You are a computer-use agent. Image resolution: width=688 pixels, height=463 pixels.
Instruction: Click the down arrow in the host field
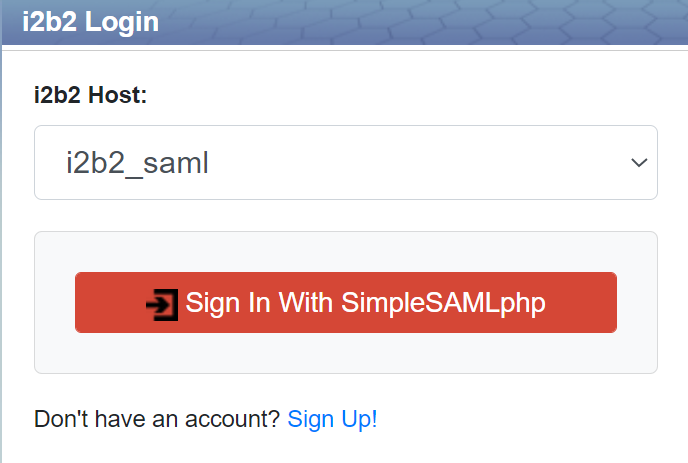coord(638,163)
